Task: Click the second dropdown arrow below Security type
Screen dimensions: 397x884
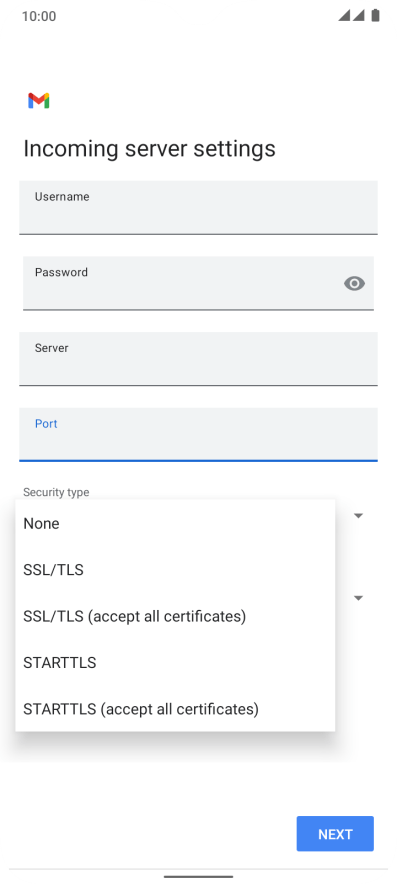Action: [358, 598]
